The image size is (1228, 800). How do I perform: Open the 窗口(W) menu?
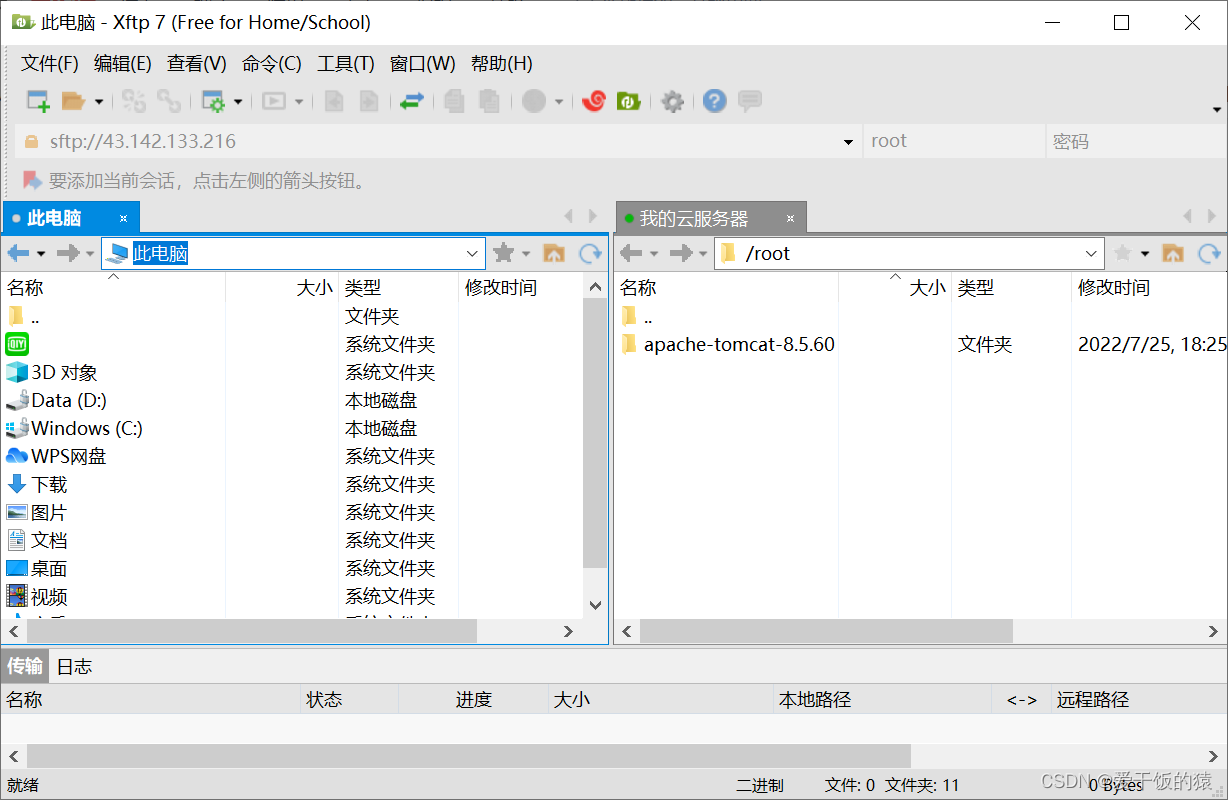[x=423, y=64]
